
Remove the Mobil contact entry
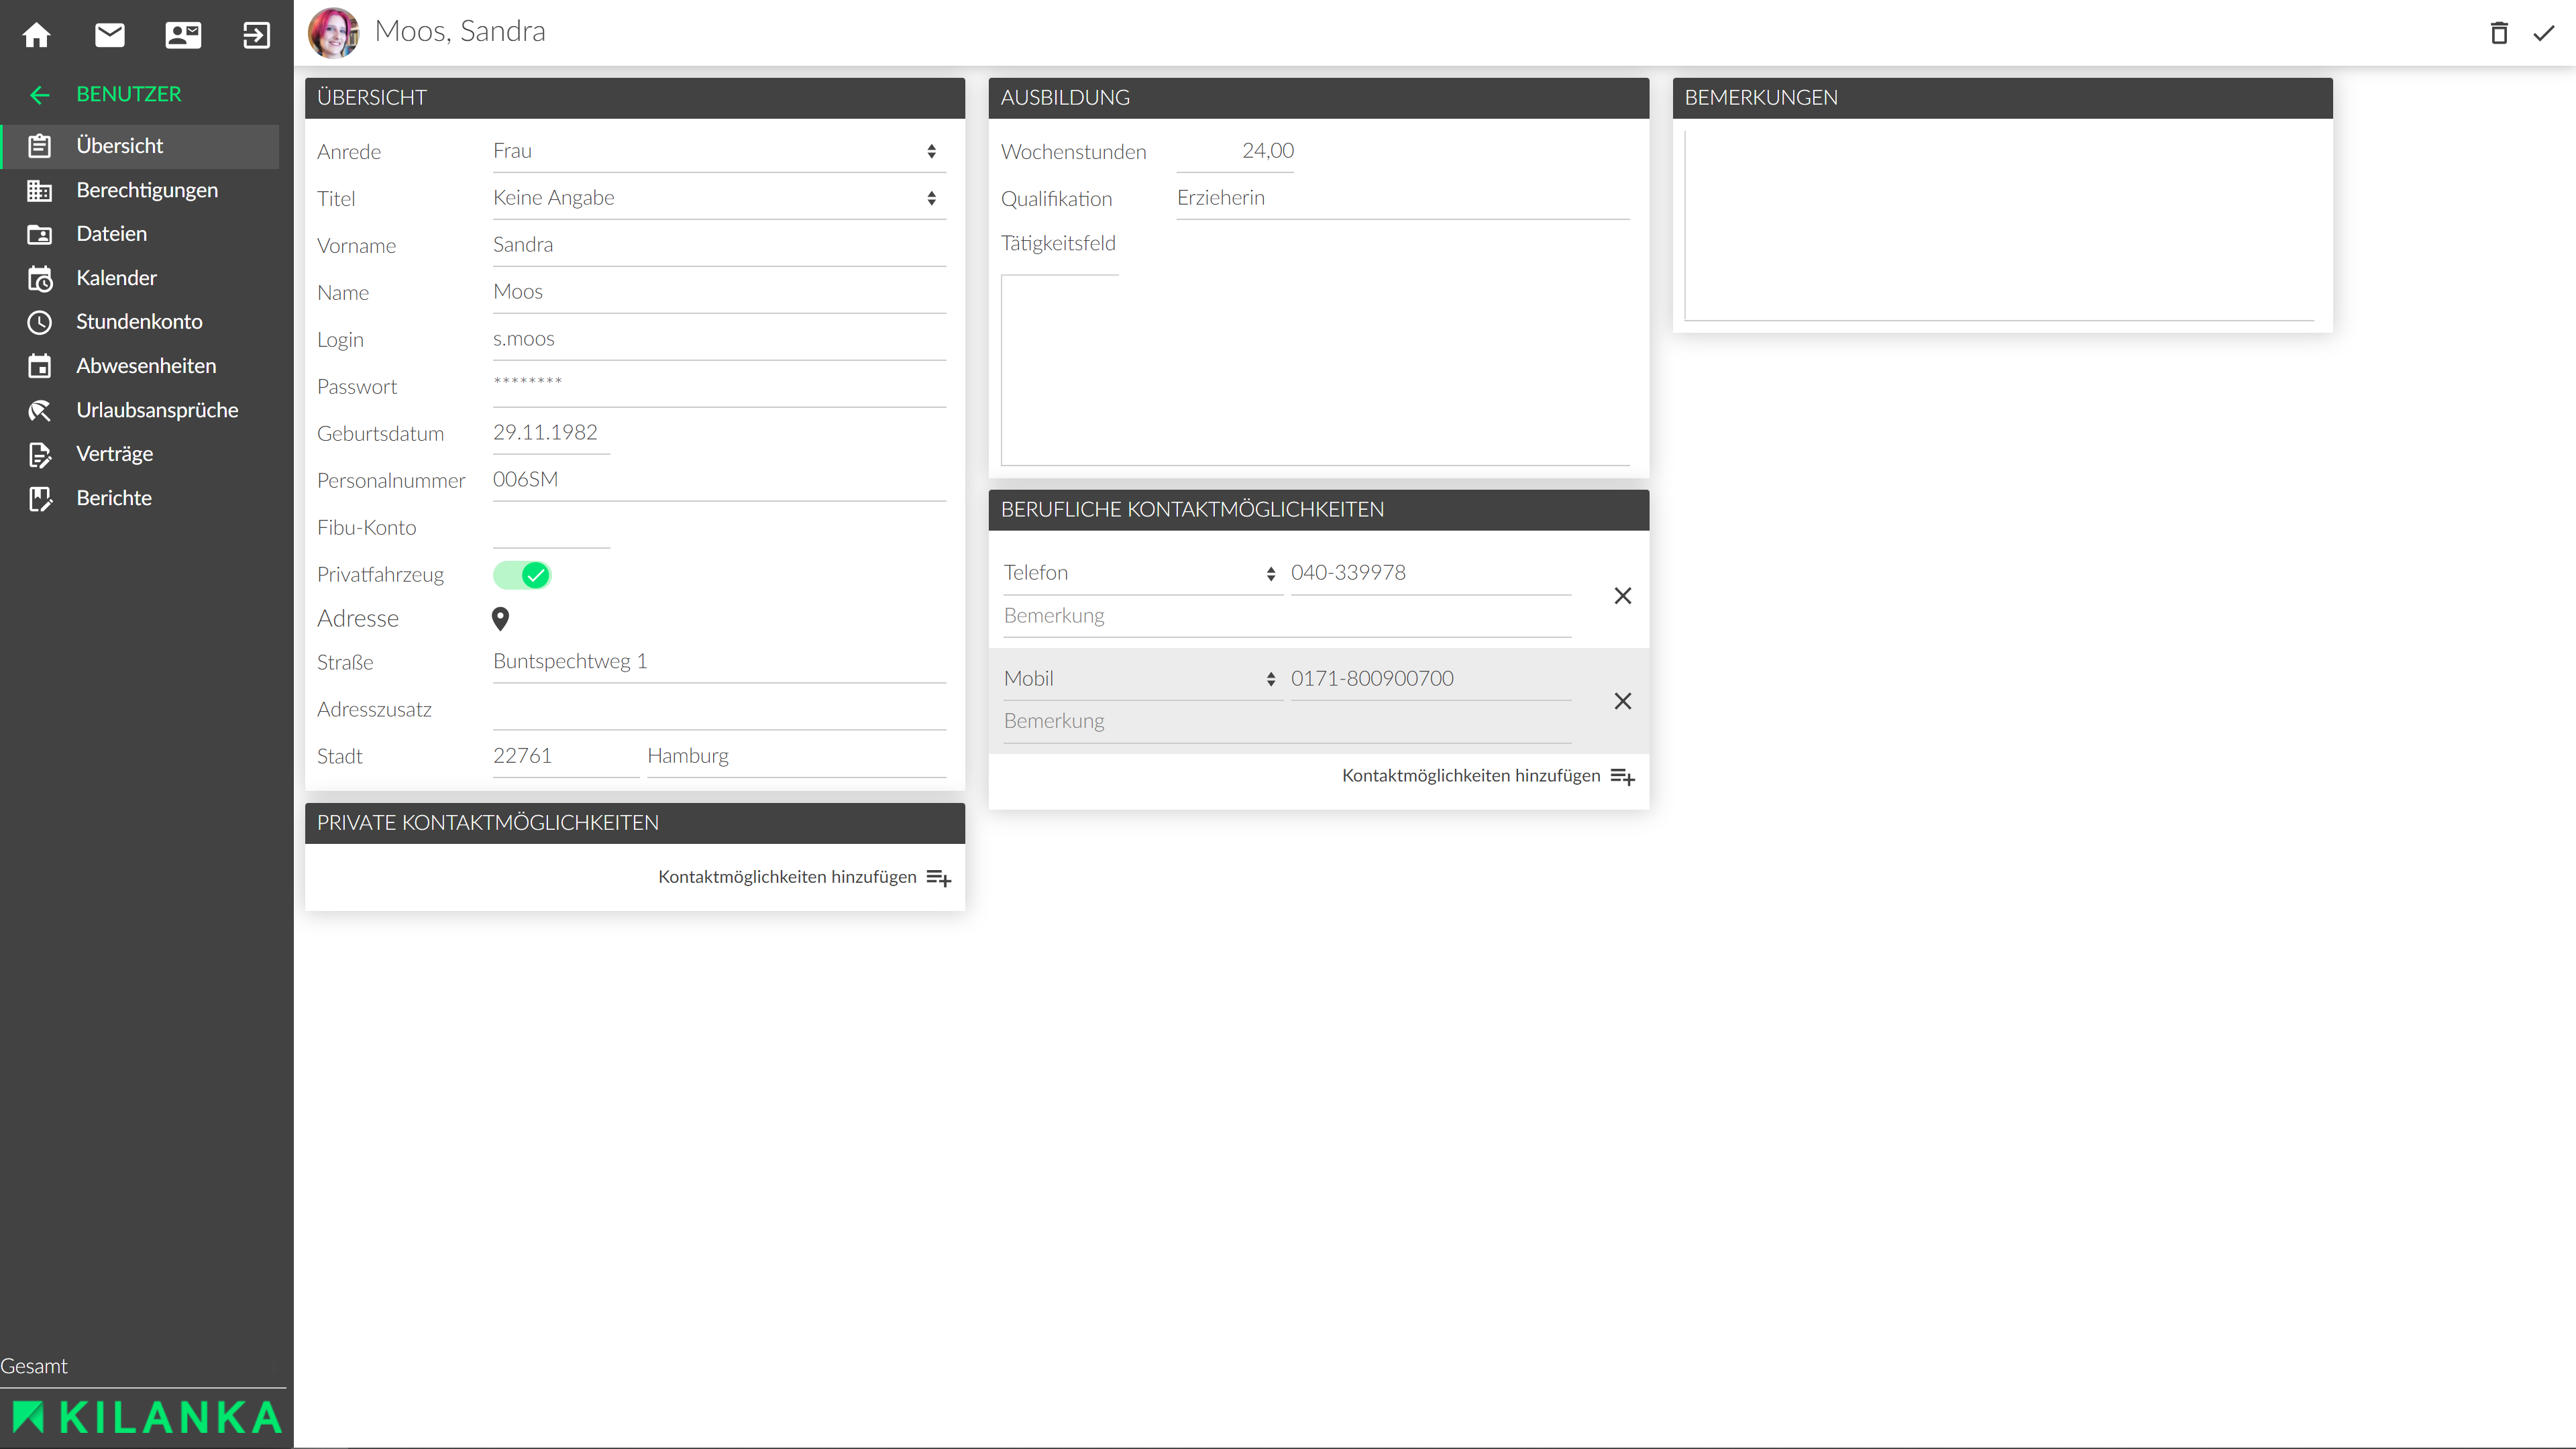click(1622, 701)
